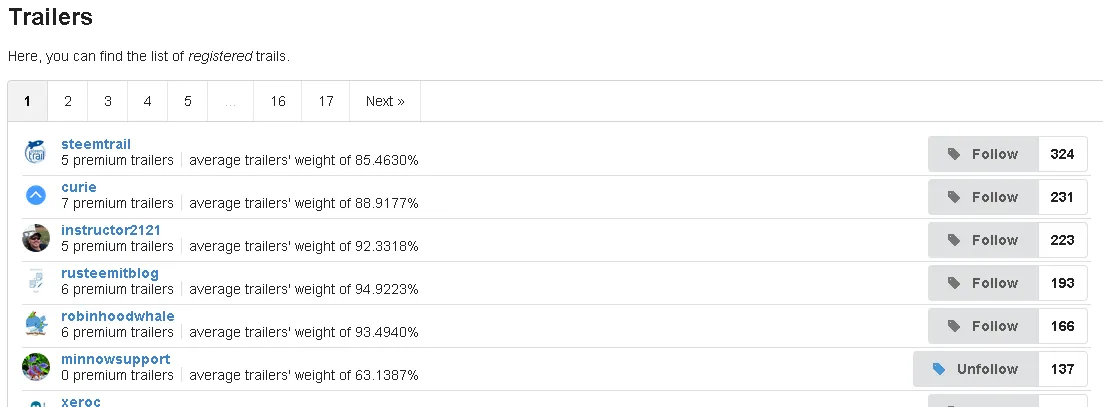Go to page 2 of trailers
This screenshot has height=407, width=1103.
point(68,101)
